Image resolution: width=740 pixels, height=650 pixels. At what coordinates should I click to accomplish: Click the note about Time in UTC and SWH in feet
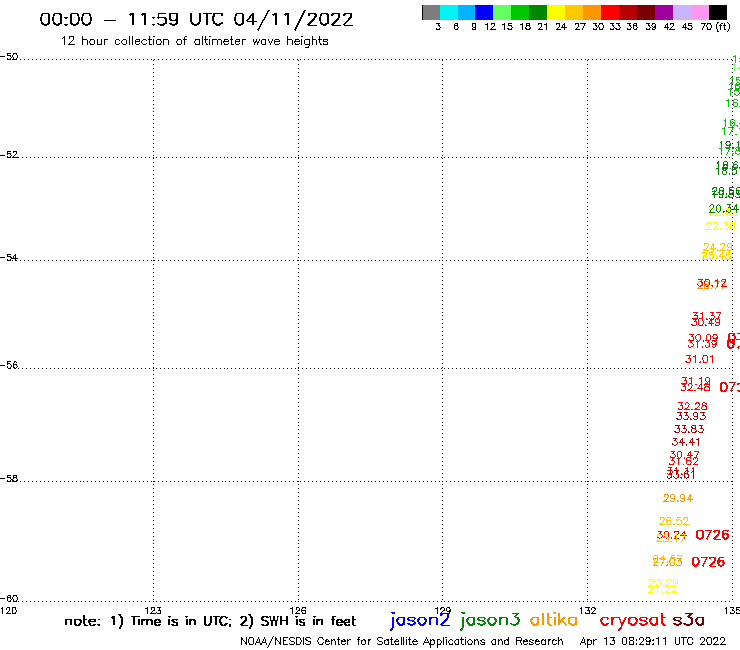210,621
